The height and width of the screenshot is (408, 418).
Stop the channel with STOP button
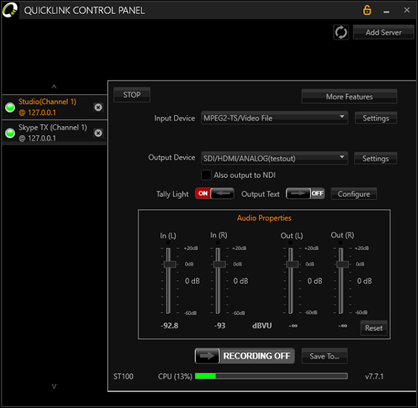coord(132,95)
